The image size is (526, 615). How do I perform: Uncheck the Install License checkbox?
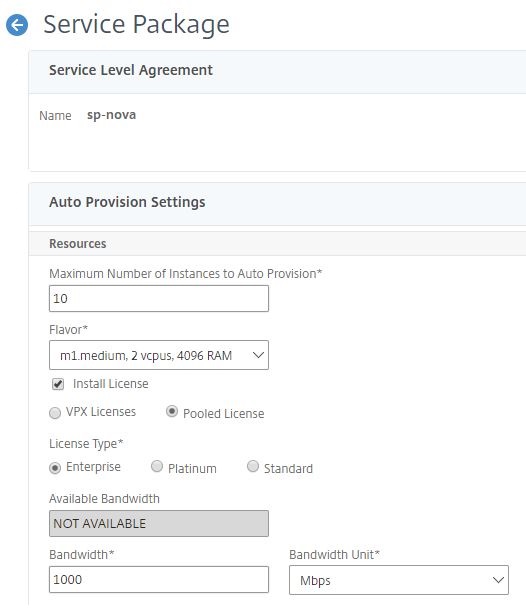tap(58, 384)
